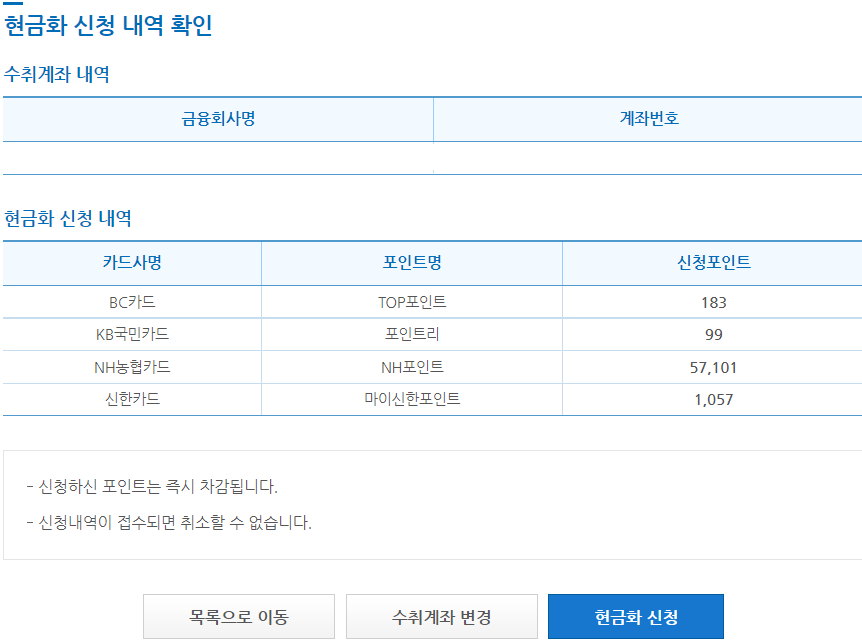The width and height of the screenshot is (862, 641).
Task: Click the 금융회사명 column header
Action: click(219, 119)
